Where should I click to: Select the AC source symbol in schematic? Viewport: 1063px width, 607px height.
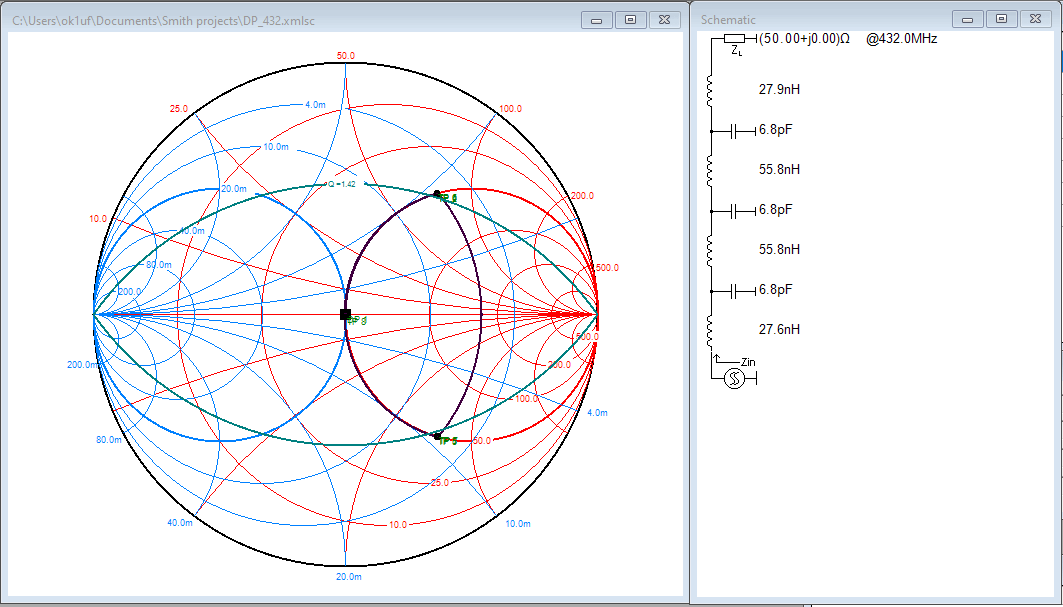(x=734, y=378)
